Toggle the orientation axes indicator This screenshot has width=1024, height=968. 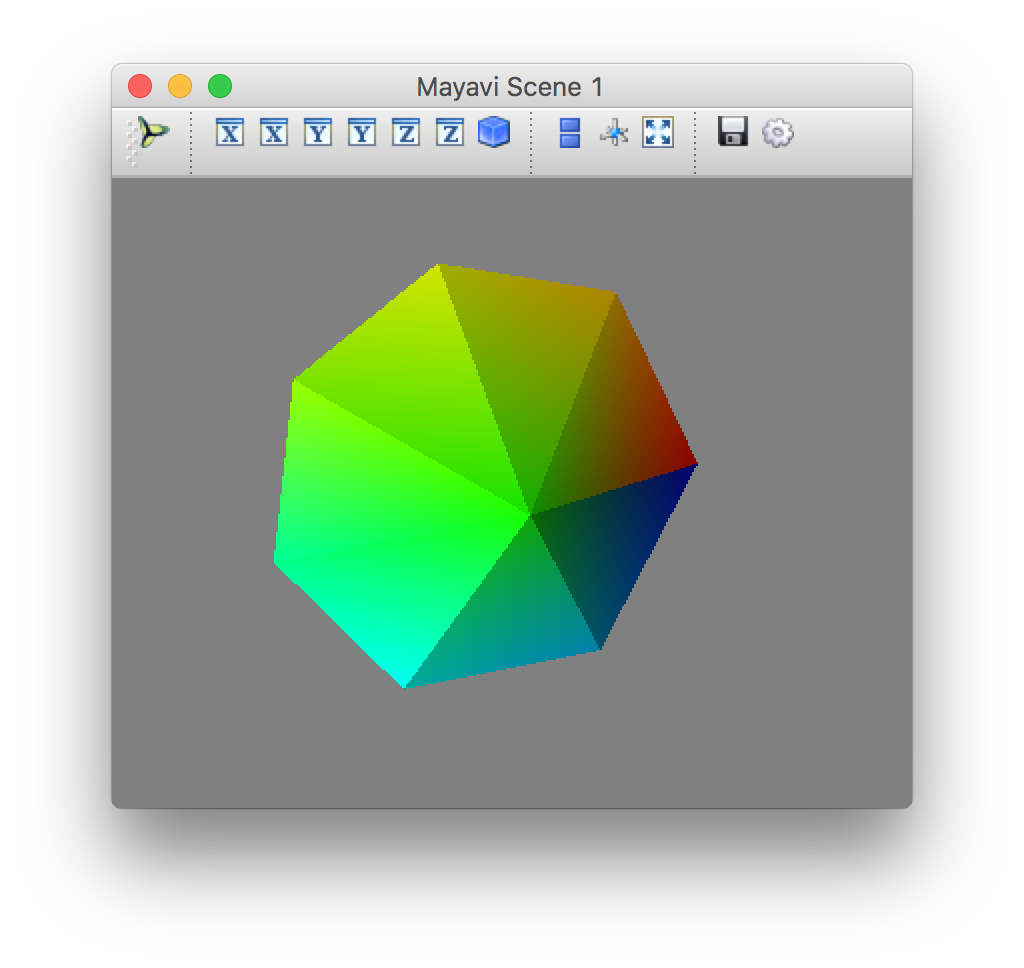pos(612,131)
